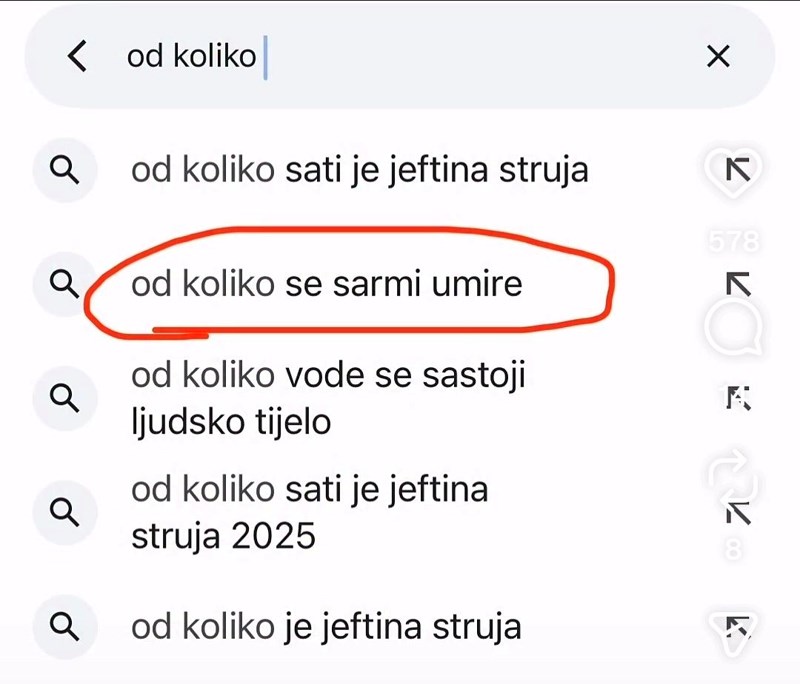This screenshot has width=800, height=684.
Task: Tap fill-in arrow for the last suggestion
Action: coord(737,627)
